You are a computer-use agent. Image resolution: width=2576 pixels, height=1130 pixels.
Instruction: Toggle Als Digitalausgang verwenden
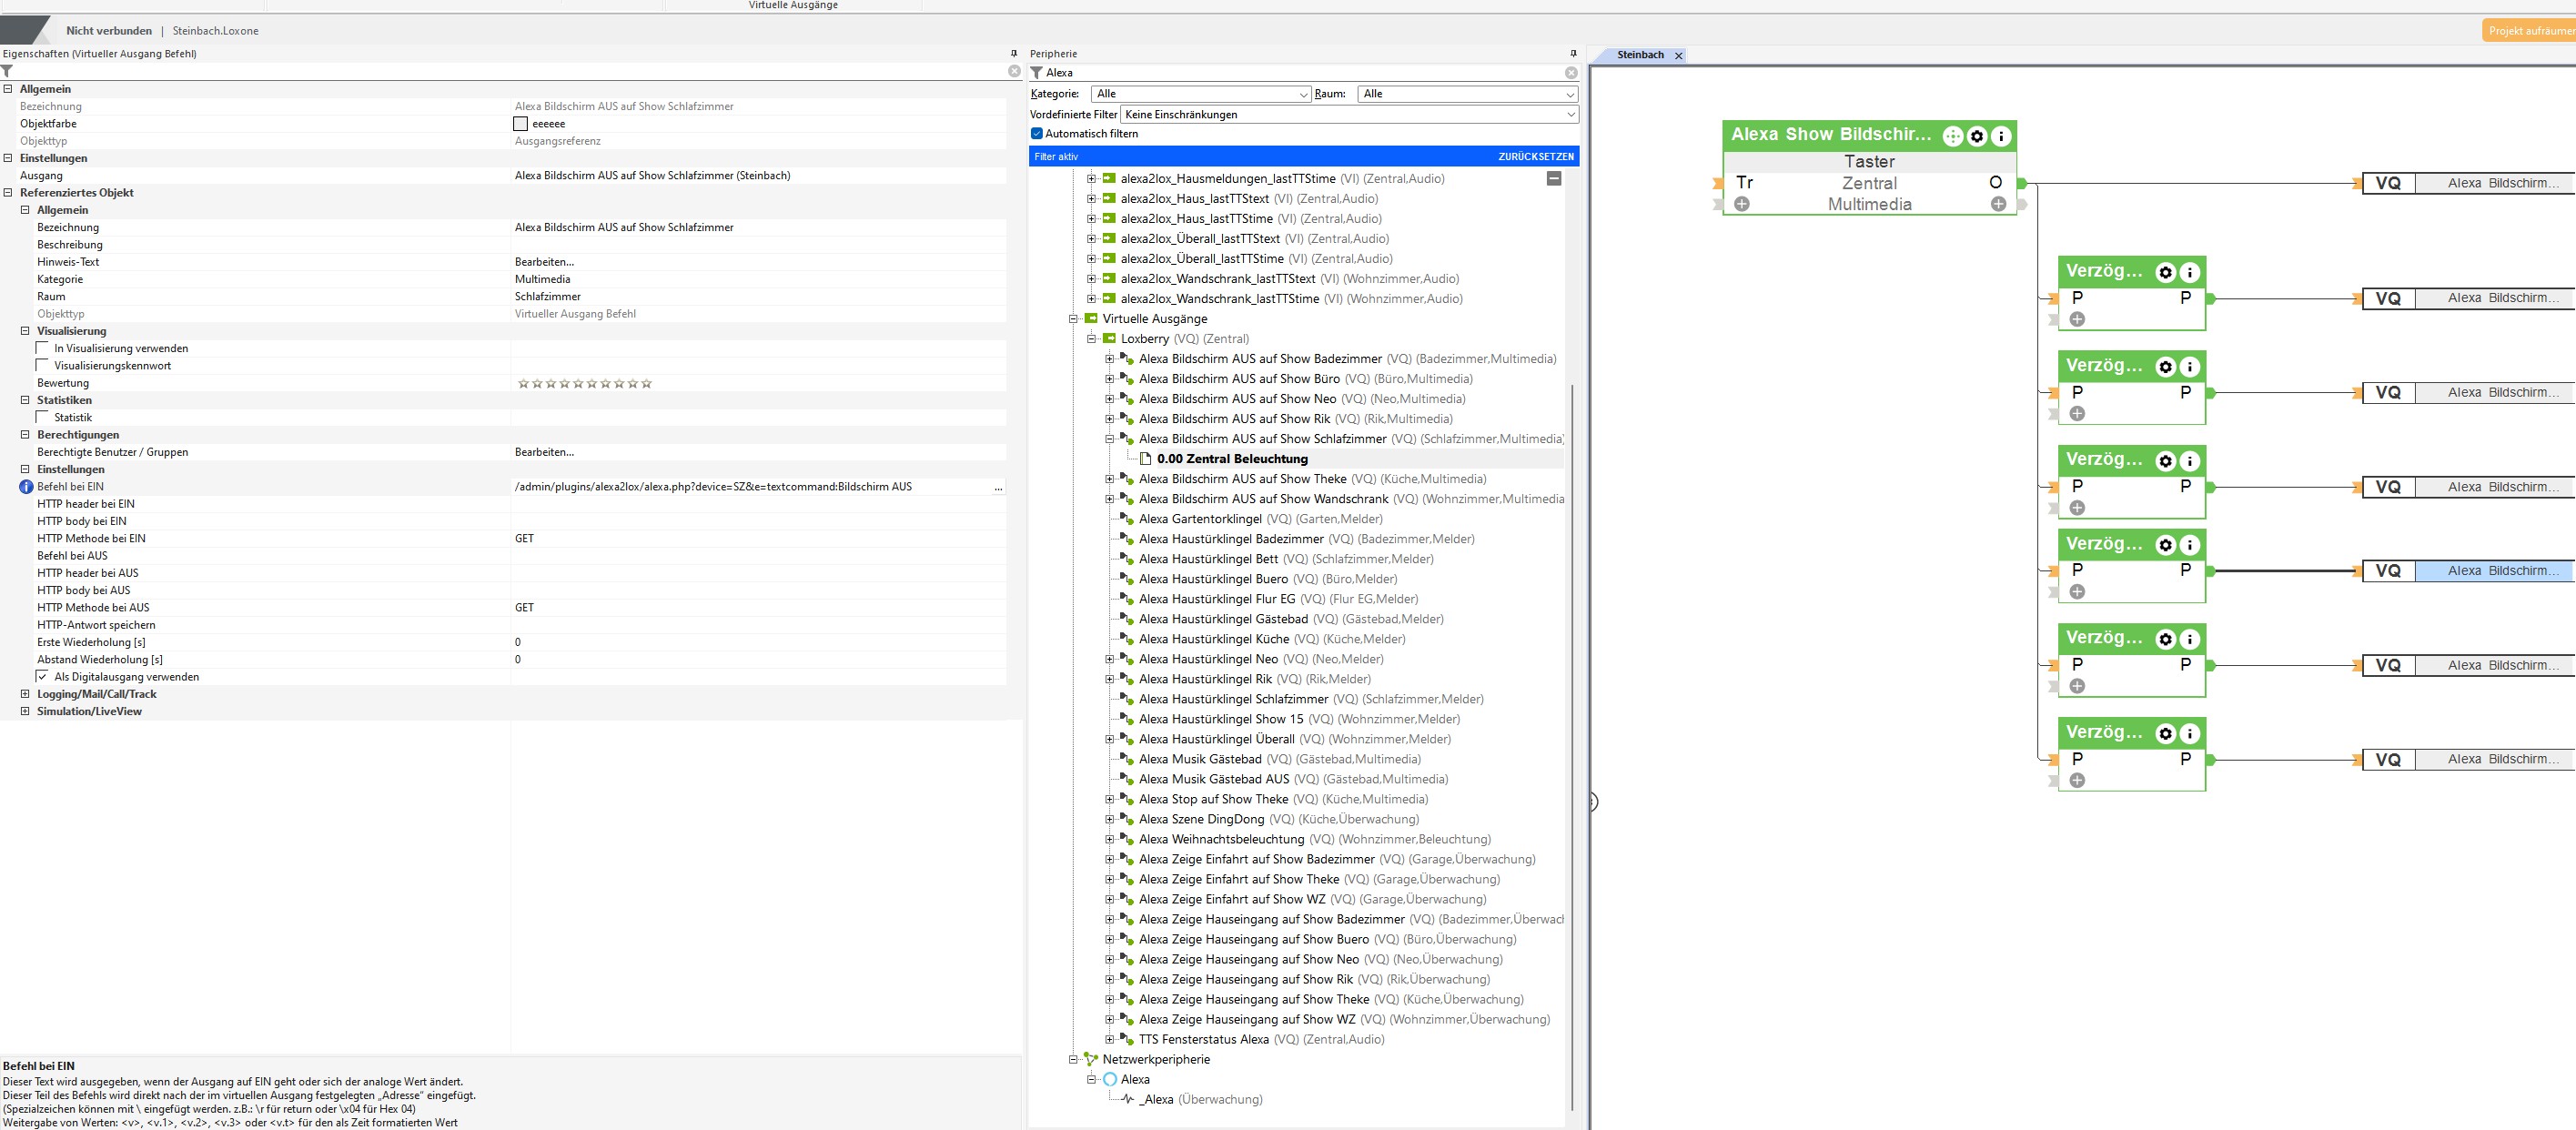42,677
